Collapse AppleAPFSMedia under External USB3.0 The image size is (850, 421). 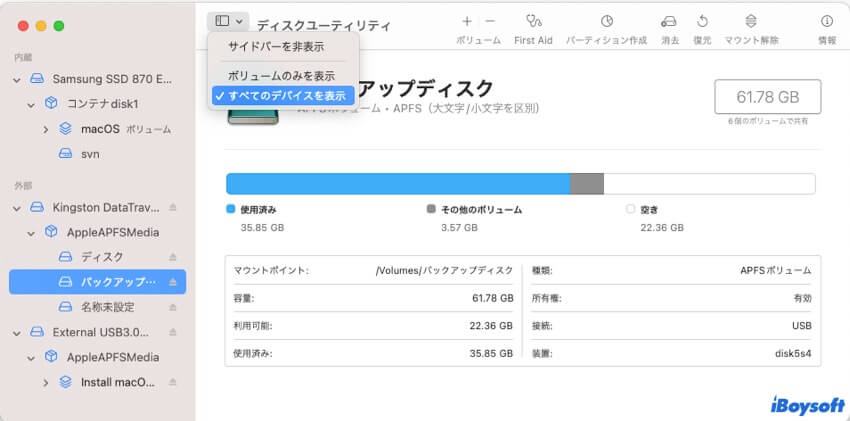tap(31, 358)
